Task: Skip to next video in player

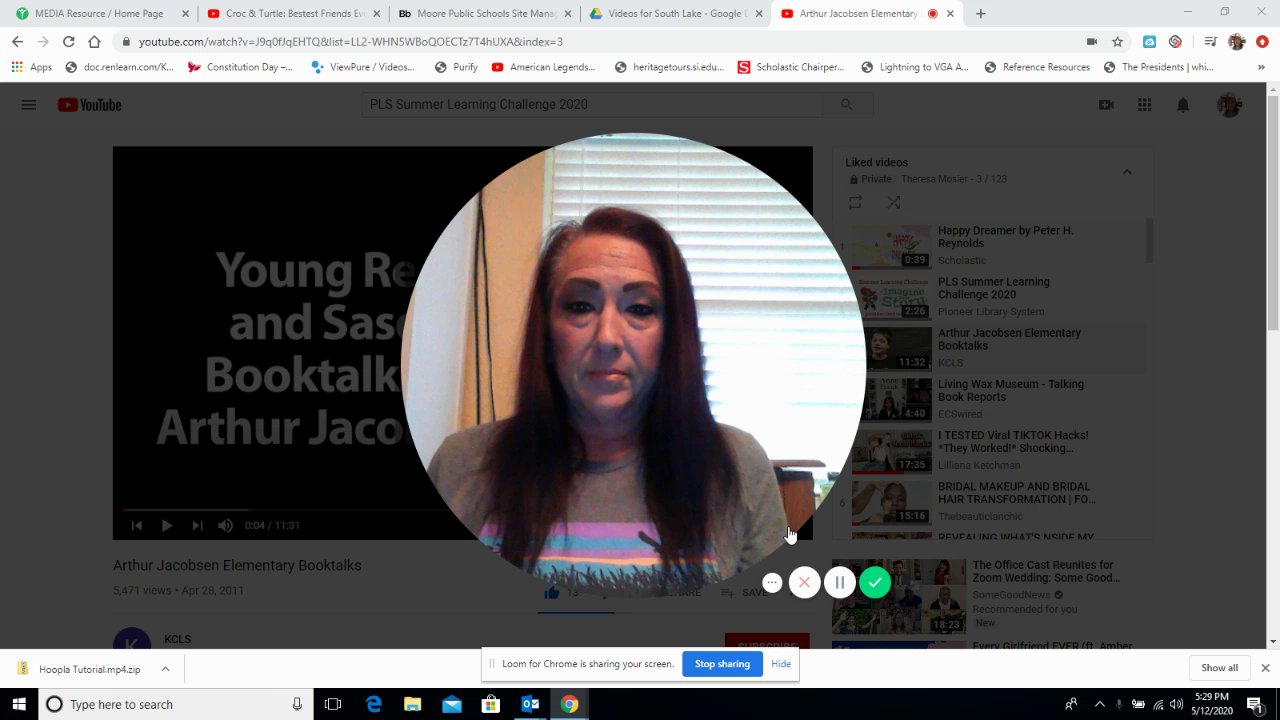Action: click(197, 525)
